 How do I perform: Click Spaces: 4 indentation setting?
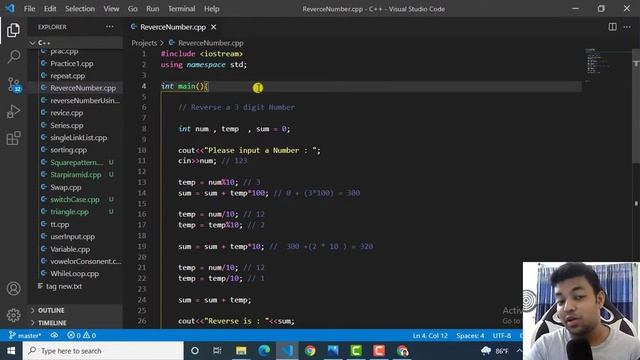pos(470,336)
